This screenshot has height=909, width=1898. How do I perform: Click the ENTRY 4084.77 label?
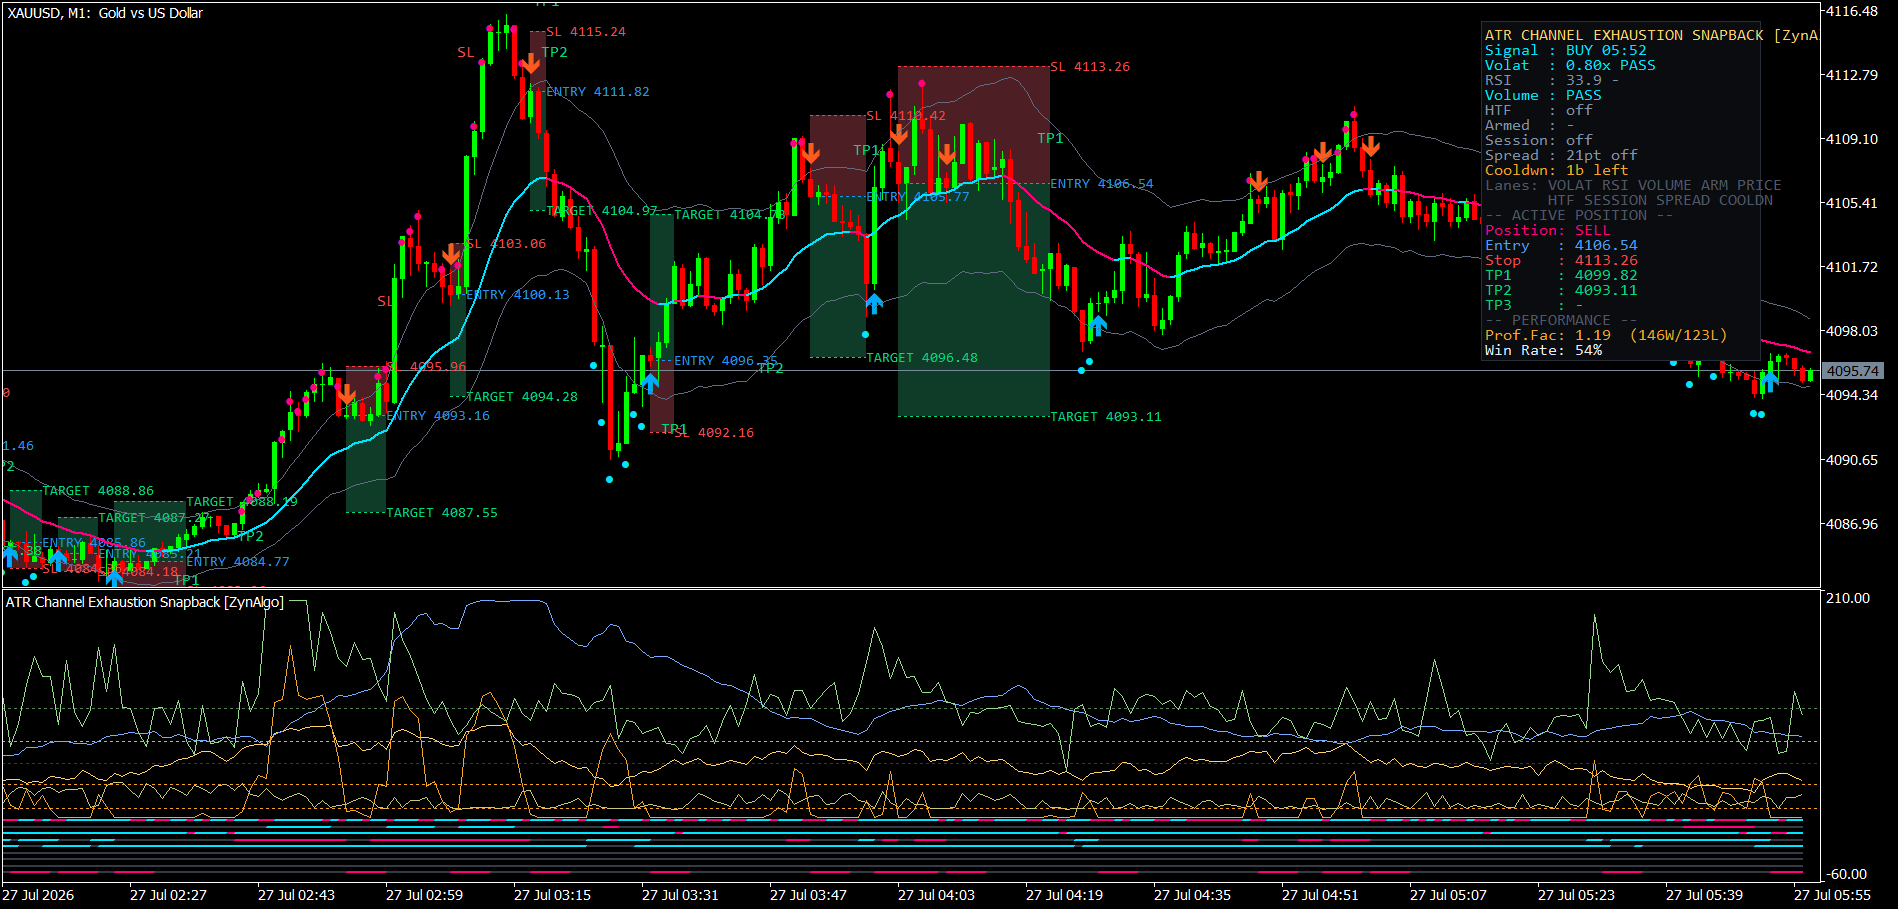238,562
